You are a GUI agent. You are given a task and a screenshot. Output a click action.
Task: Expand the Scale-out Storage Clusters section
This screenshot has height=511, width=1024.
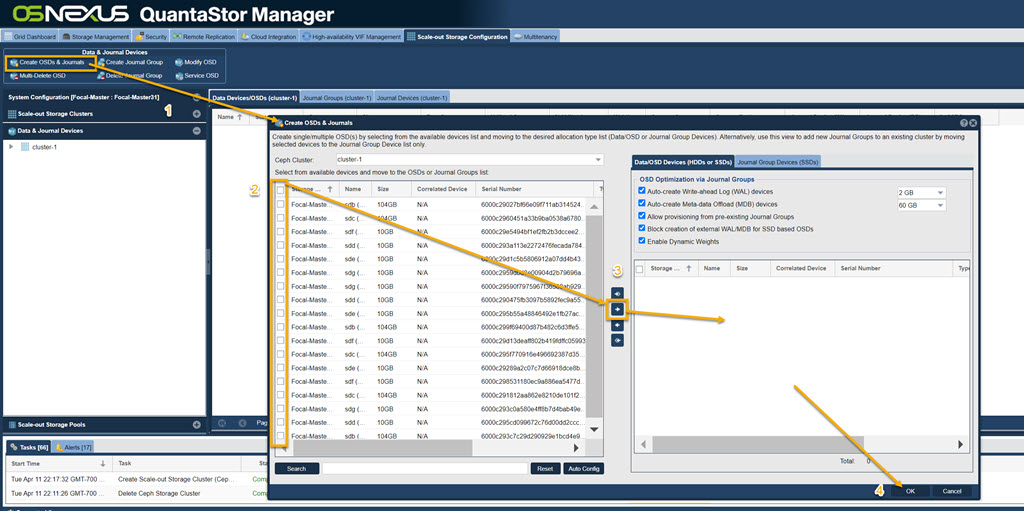coord(197,114)
